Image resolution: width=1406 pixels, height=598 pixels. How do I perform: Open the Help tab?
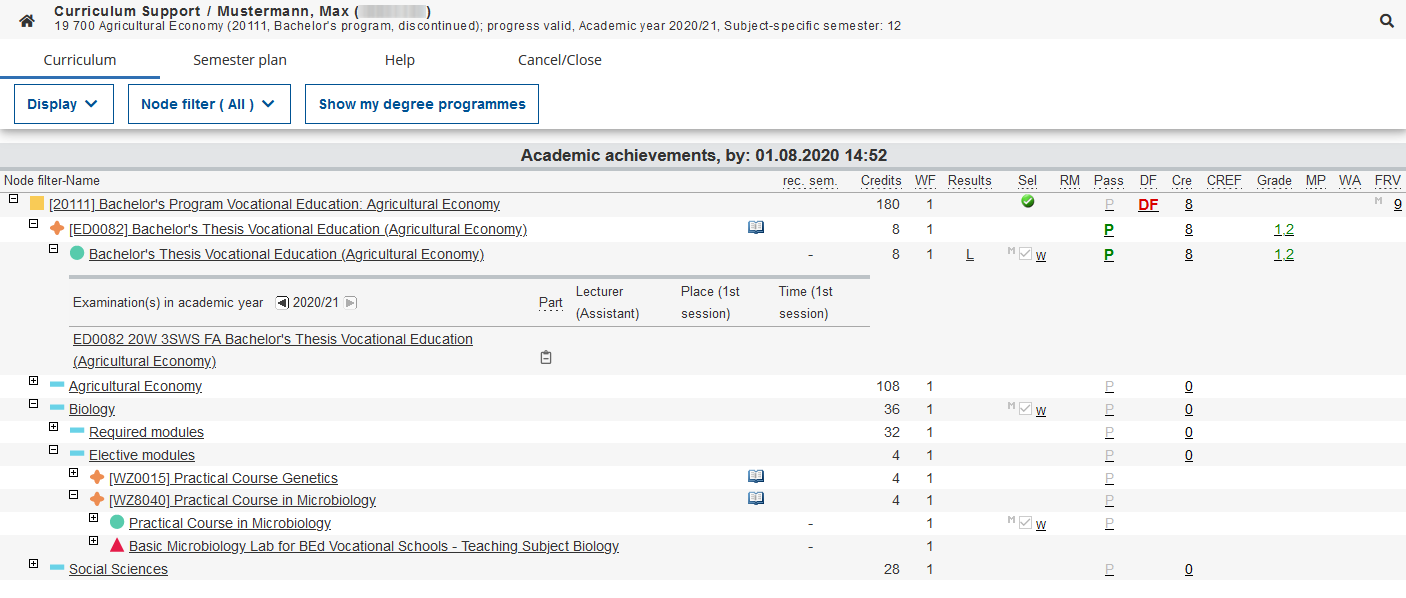pyautogui.click(x=399, y=60)
